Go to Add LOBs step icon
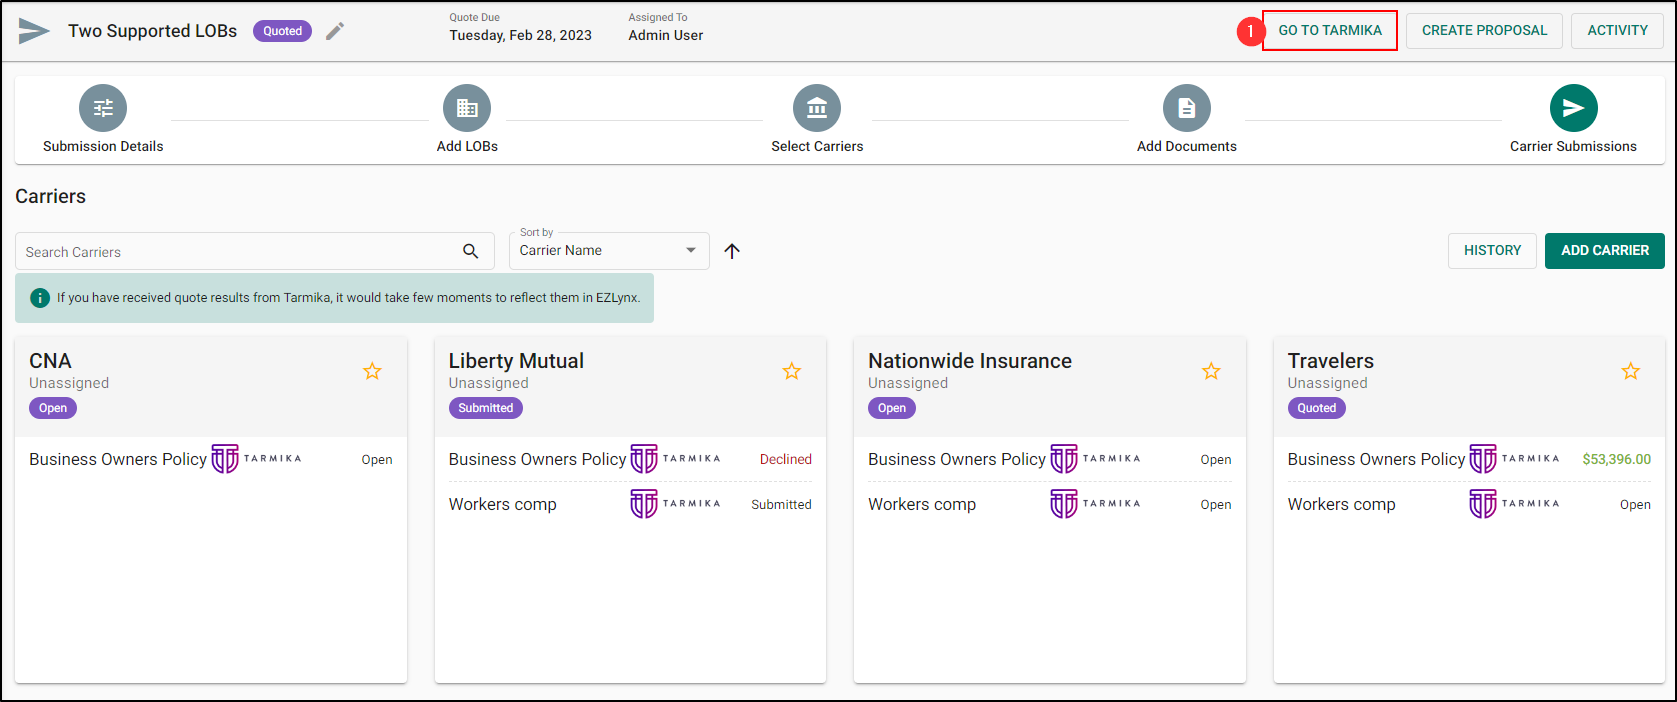The image size is (1677, 702). 467,108
